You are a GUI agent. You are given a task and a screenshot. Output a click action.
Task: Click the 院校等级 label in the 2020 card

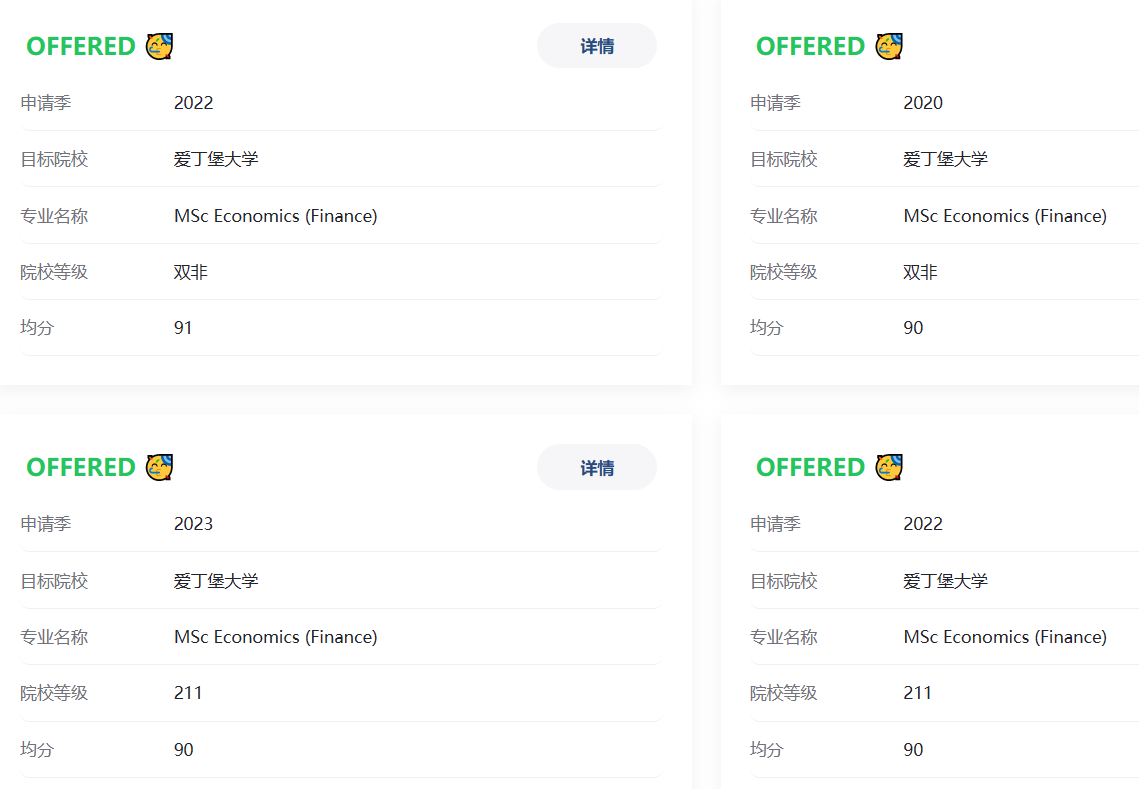[783, 272]
